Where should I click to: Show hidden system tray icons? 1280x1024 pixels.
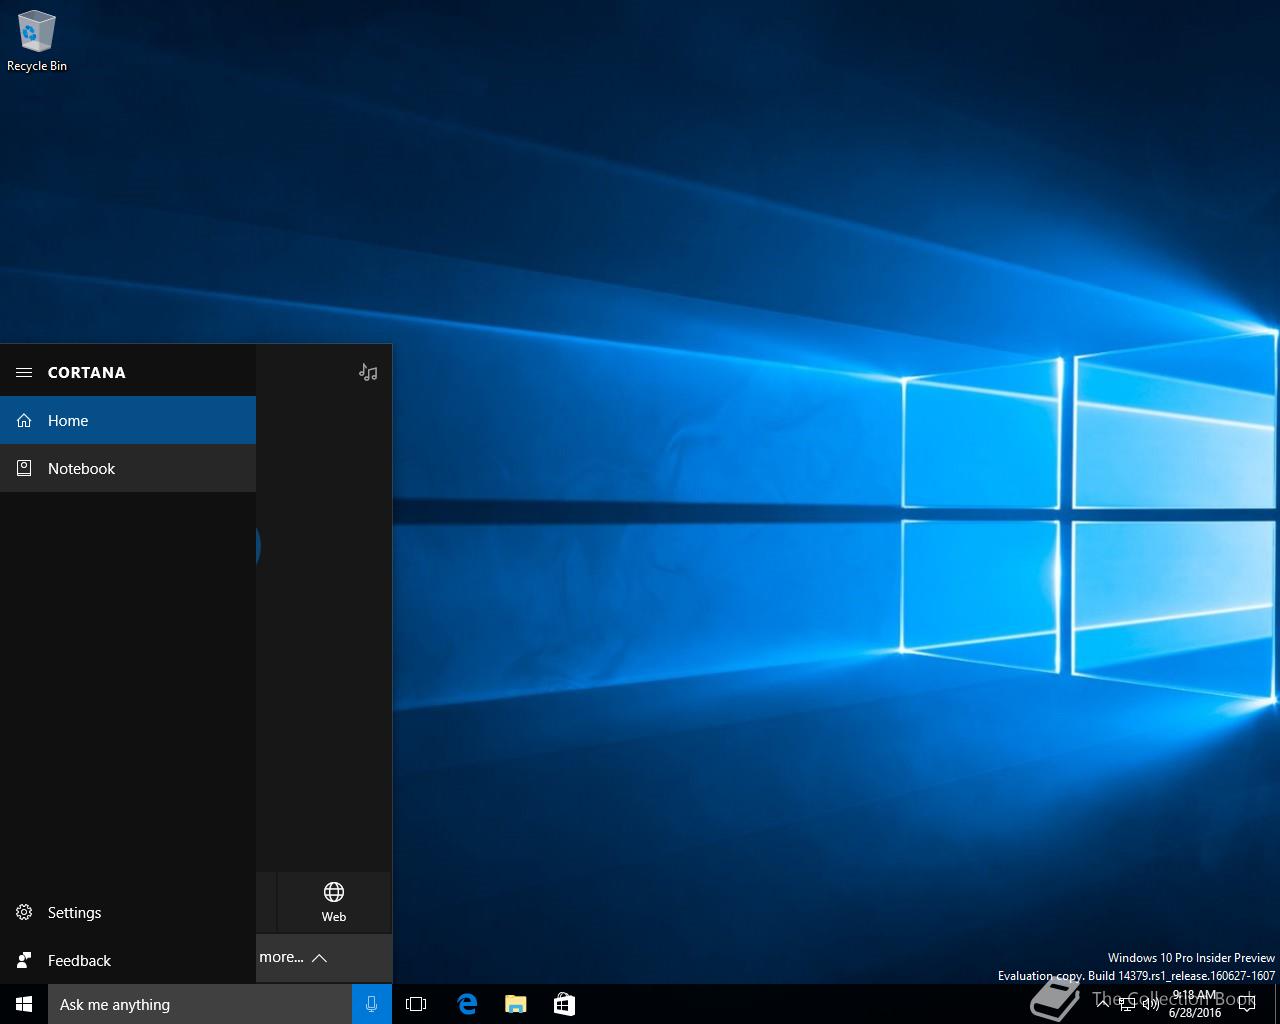[1102, 1004]
